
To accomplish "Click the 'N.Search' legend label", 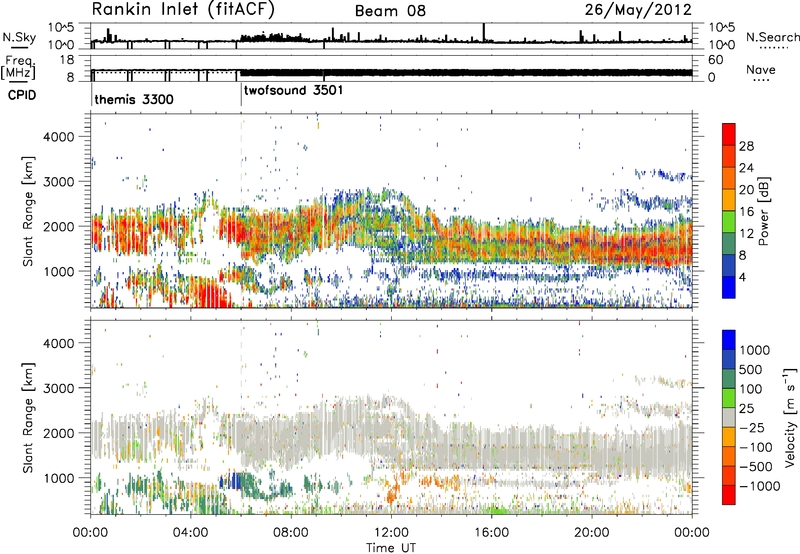I will coord(772,37).
